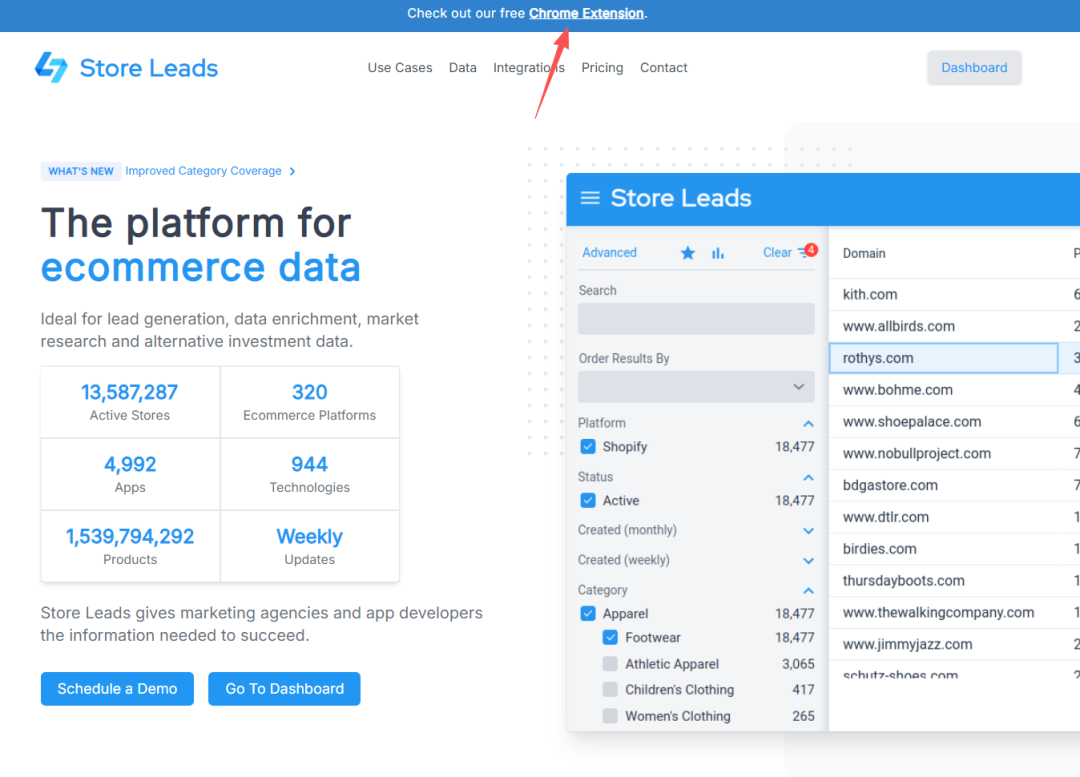
Task: Select the bdgastore.com domain row
Action: coord(954,485)
